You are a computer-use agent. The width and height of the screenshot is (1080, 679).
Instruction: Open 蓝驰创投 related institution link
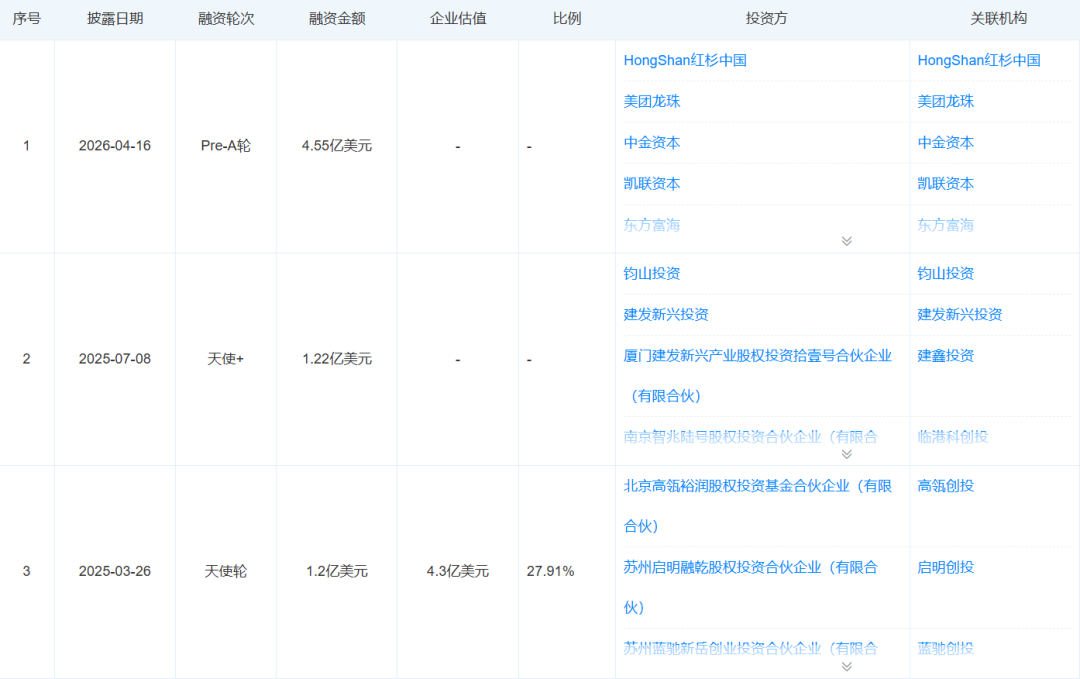(x=946, y=648)
